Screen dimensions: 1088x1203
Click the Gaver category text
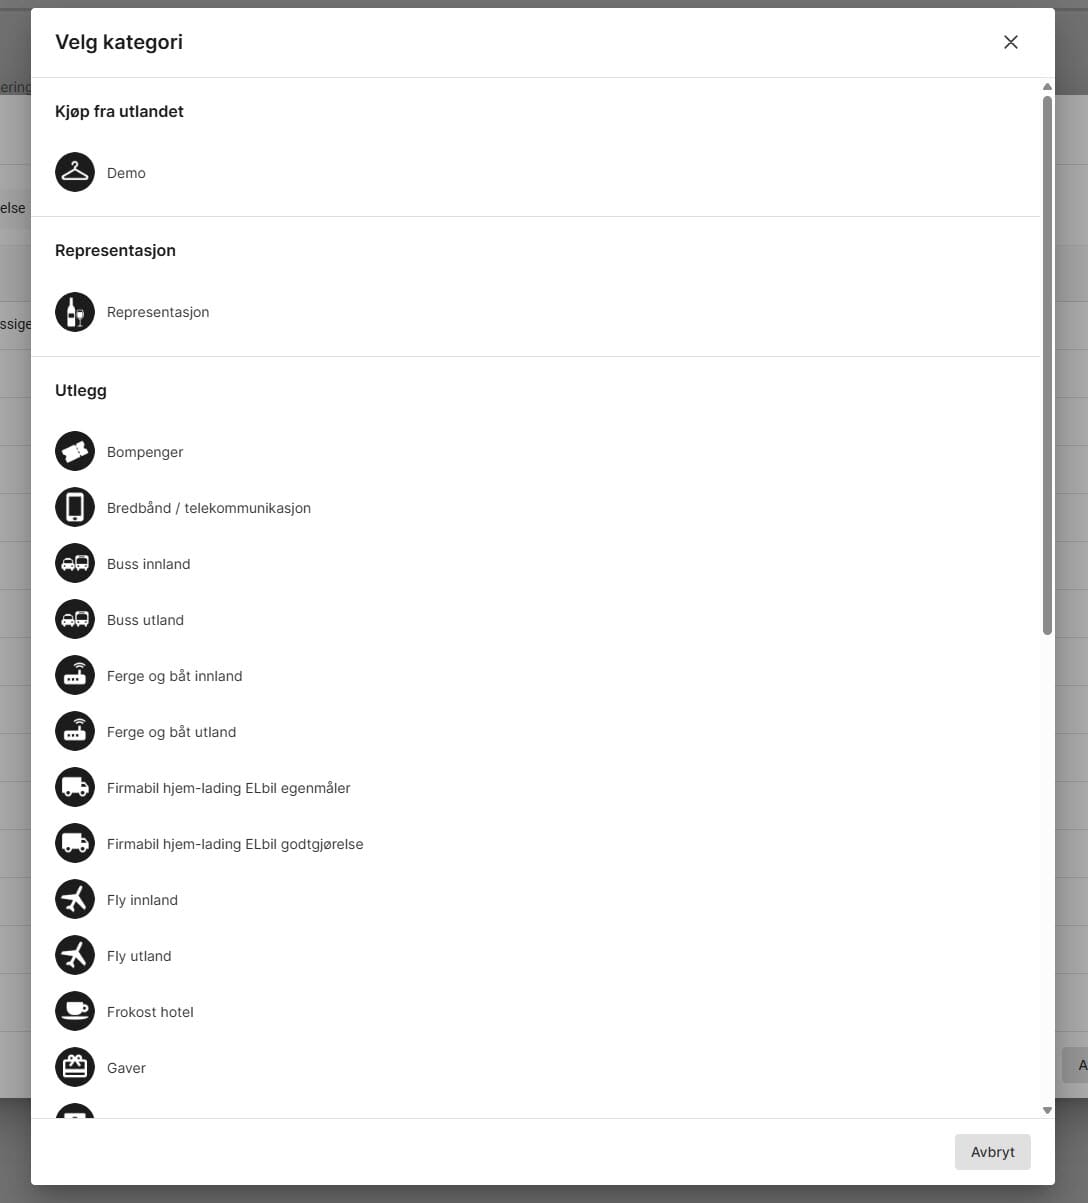click(x=126, y=1068)
